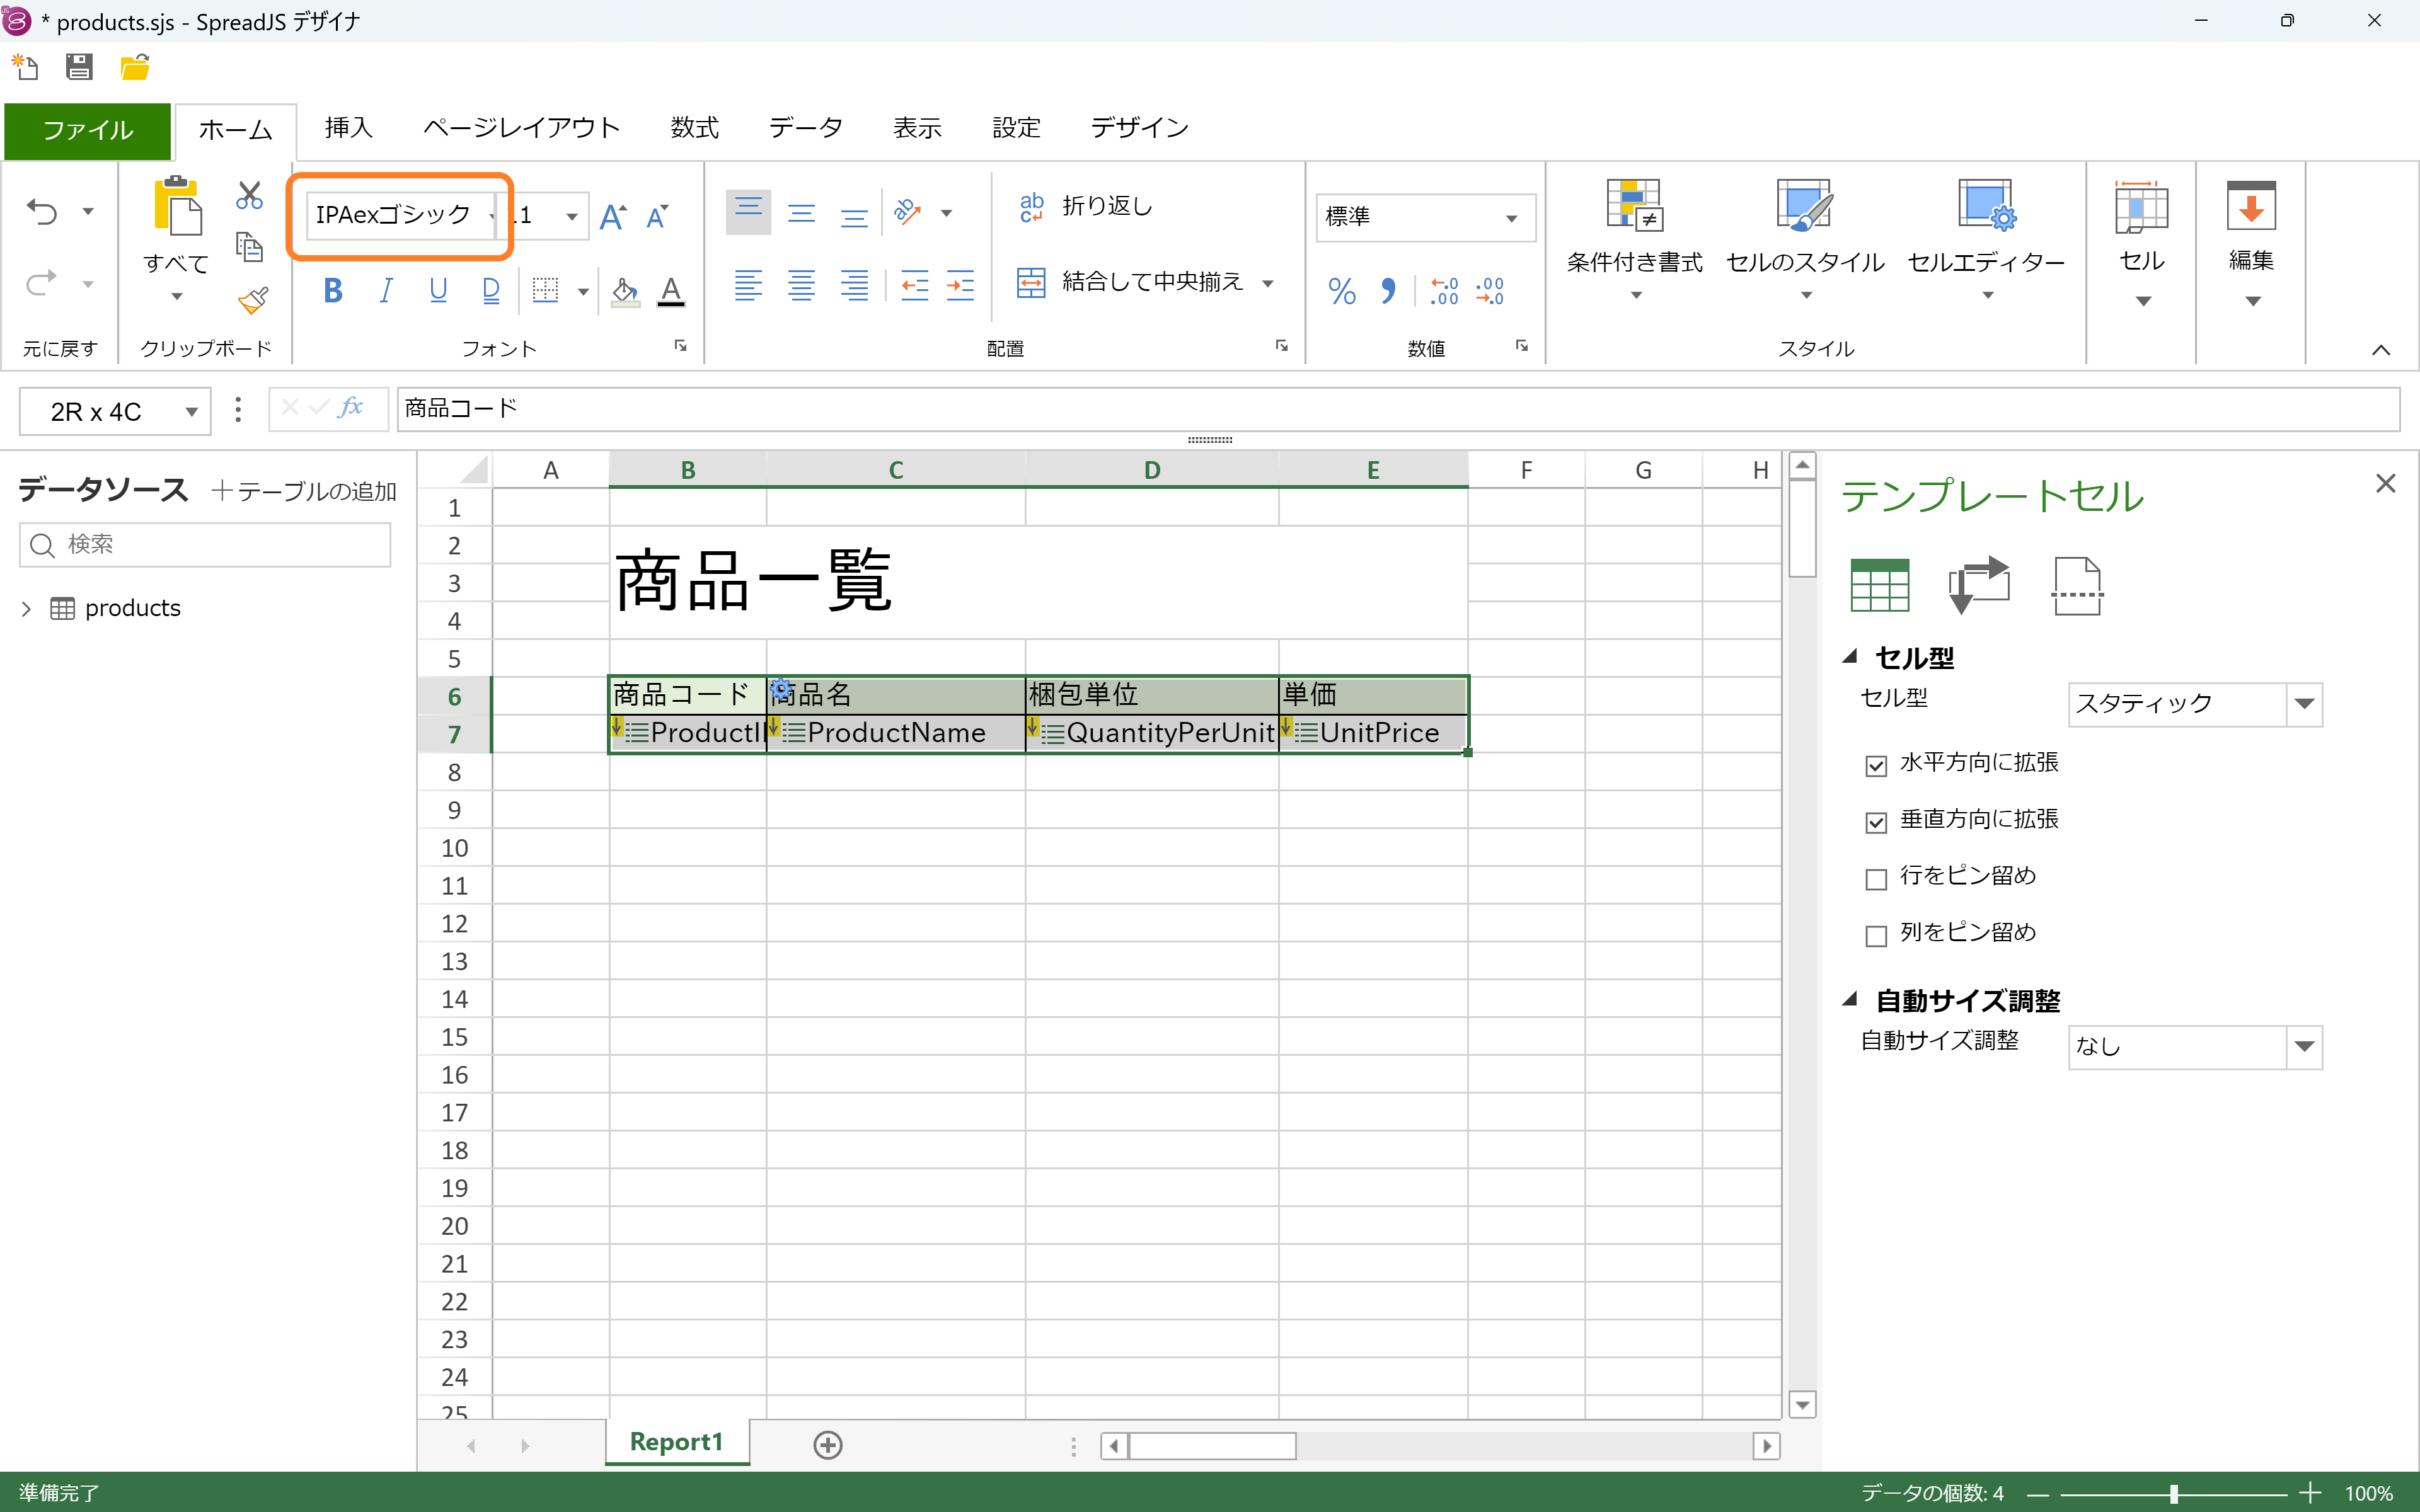Switch to the データ tab
This screenshot has height=1512, width=2420.
coord(806,128)
